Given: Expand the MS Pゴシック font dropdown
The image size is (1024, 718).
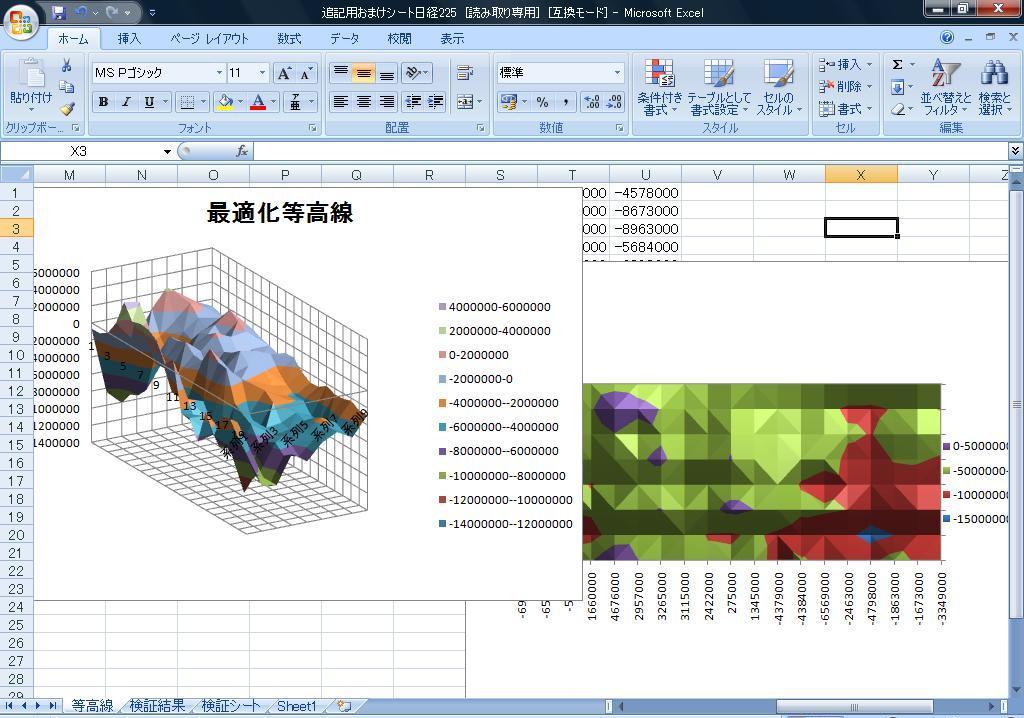Looking at the screenshot, I should pos(219,73).
